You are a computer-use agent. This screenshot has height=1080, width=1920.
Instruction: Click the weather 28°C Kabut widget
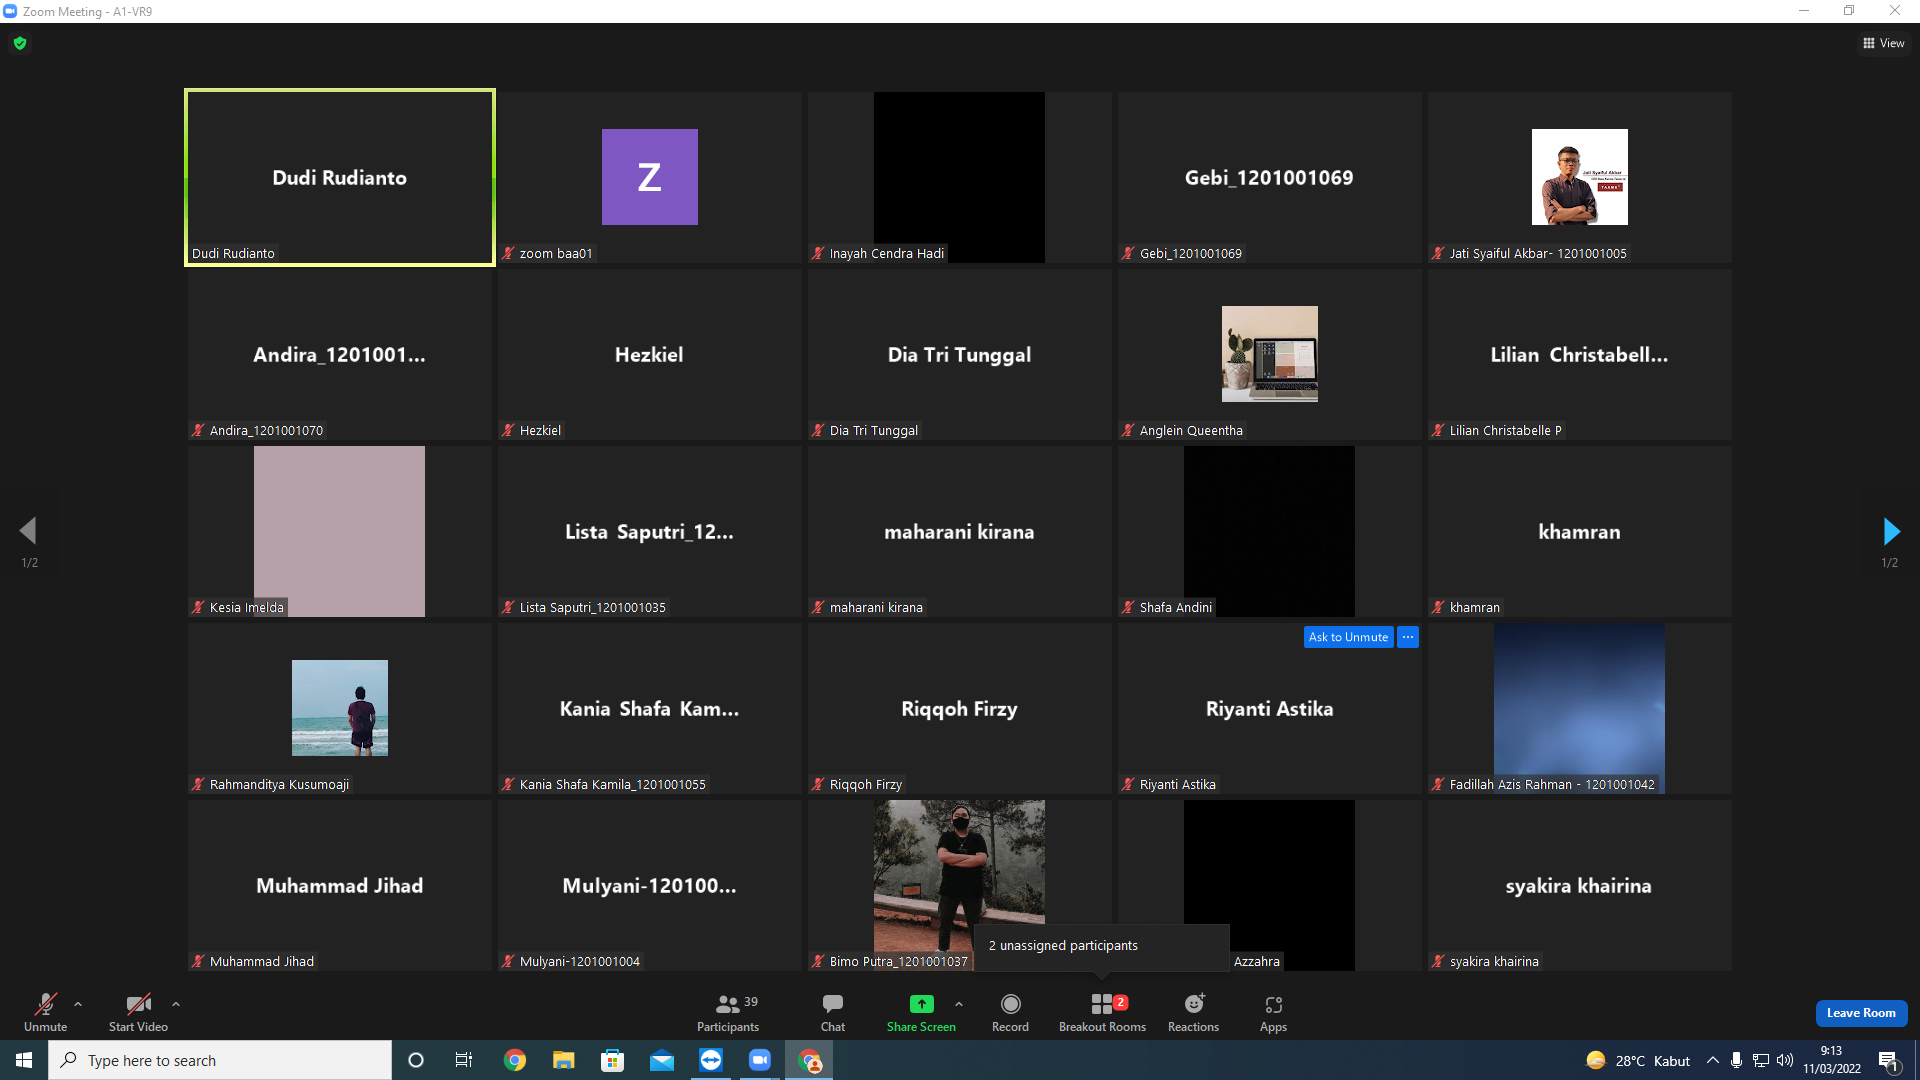[x=1638, y=1060]
